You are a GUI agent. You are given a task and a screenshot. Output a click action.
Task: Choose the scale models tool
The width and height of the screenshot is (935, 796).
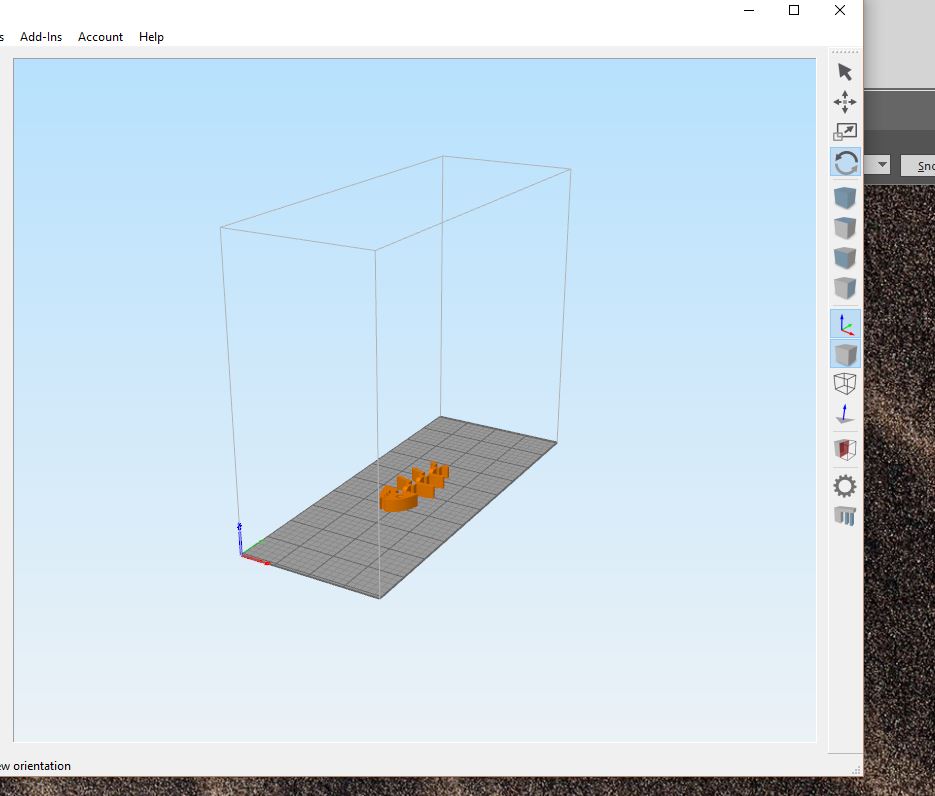pyautogui.click(x=845, y=131)
